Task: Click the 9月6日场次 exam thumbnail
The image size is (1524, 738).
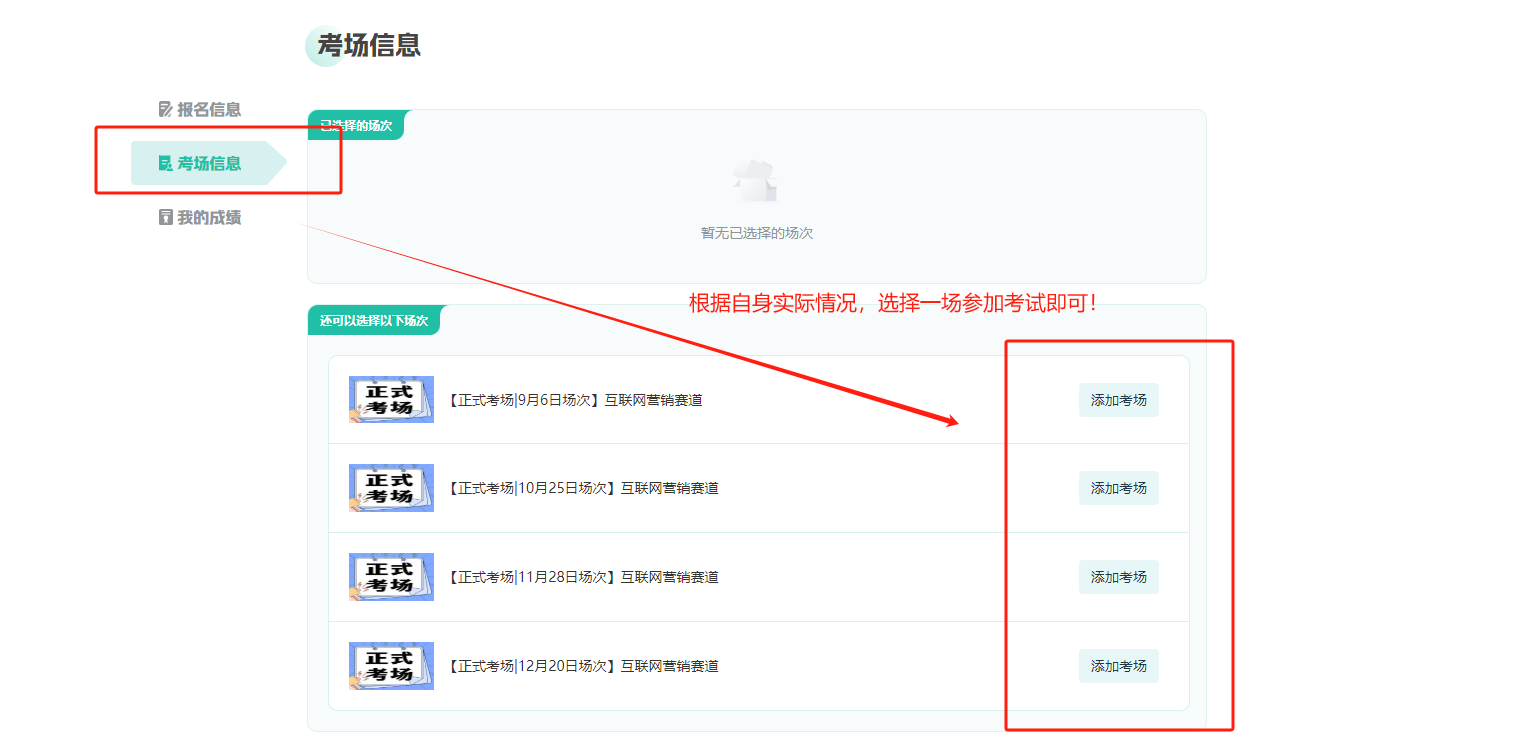Action: coord(391,400)
